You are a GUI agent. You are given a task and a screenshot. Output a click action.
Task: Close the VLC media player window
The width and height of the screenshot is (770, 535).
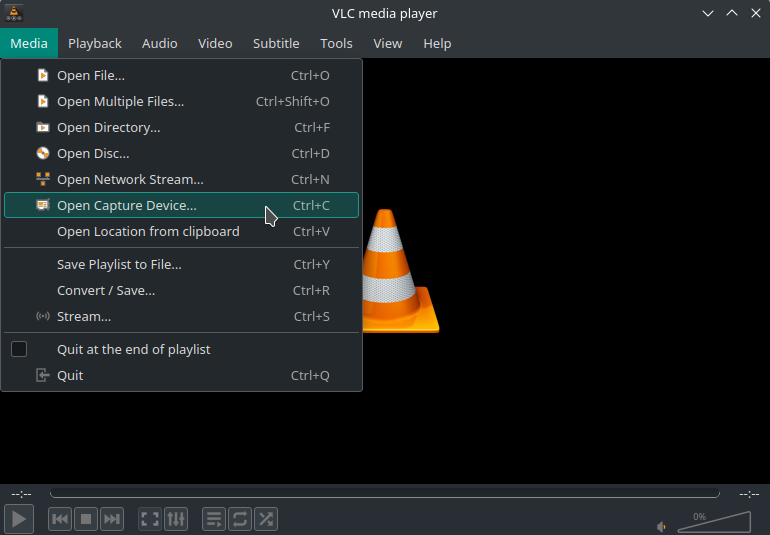click(x=756, y=13)
